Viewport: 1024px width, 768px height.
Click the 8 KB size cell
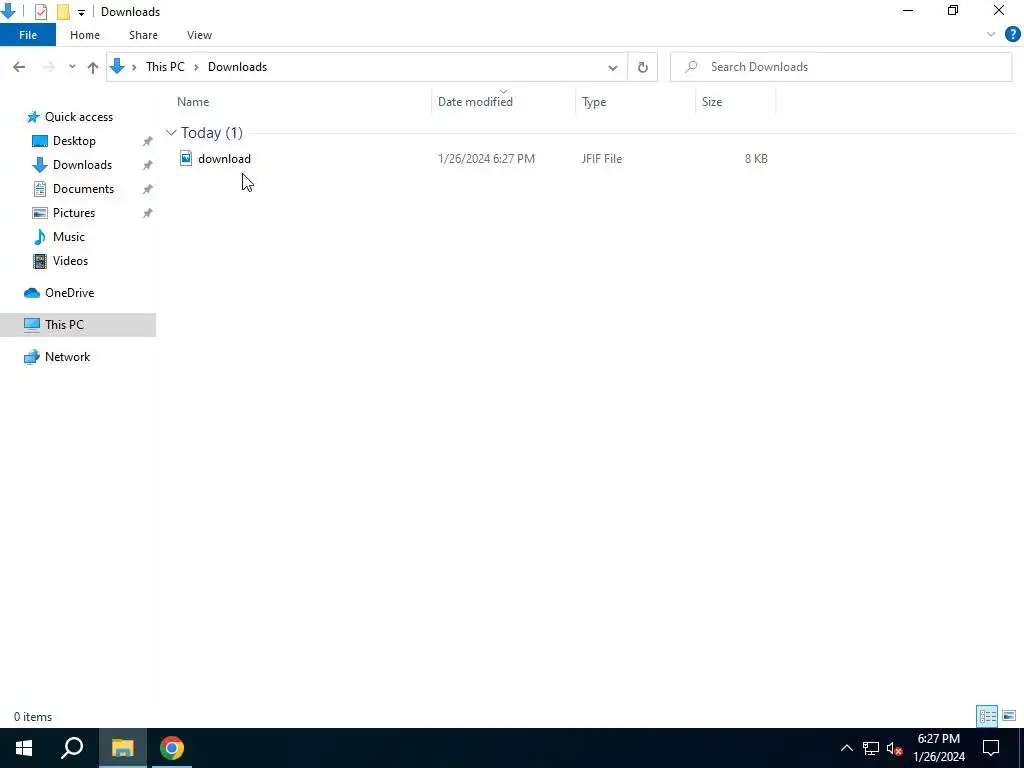coord(756,159)
